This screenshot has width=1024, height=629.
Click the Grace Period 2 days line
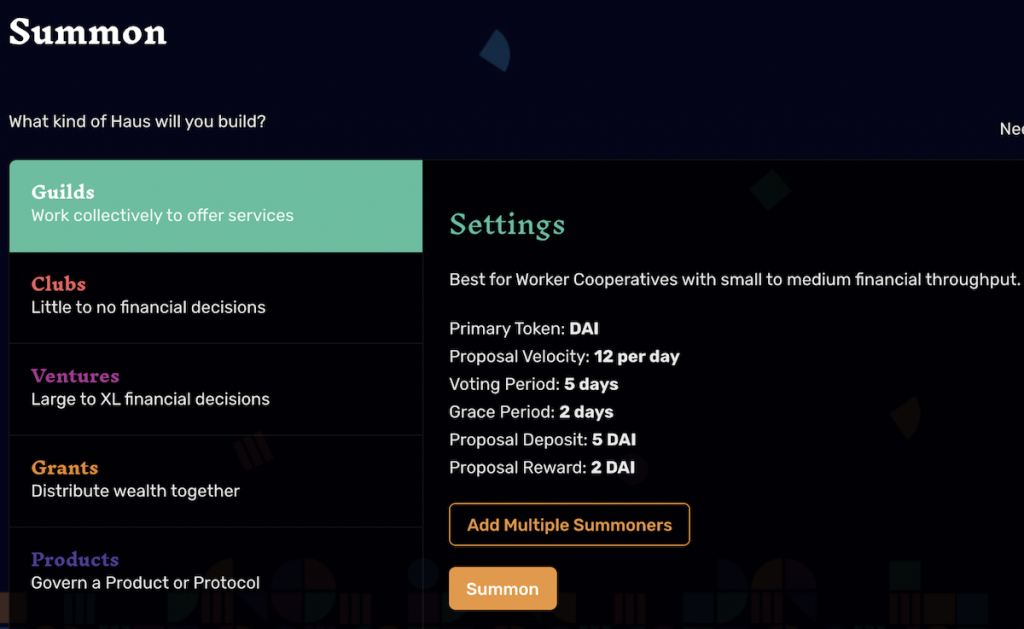(531, 412)
